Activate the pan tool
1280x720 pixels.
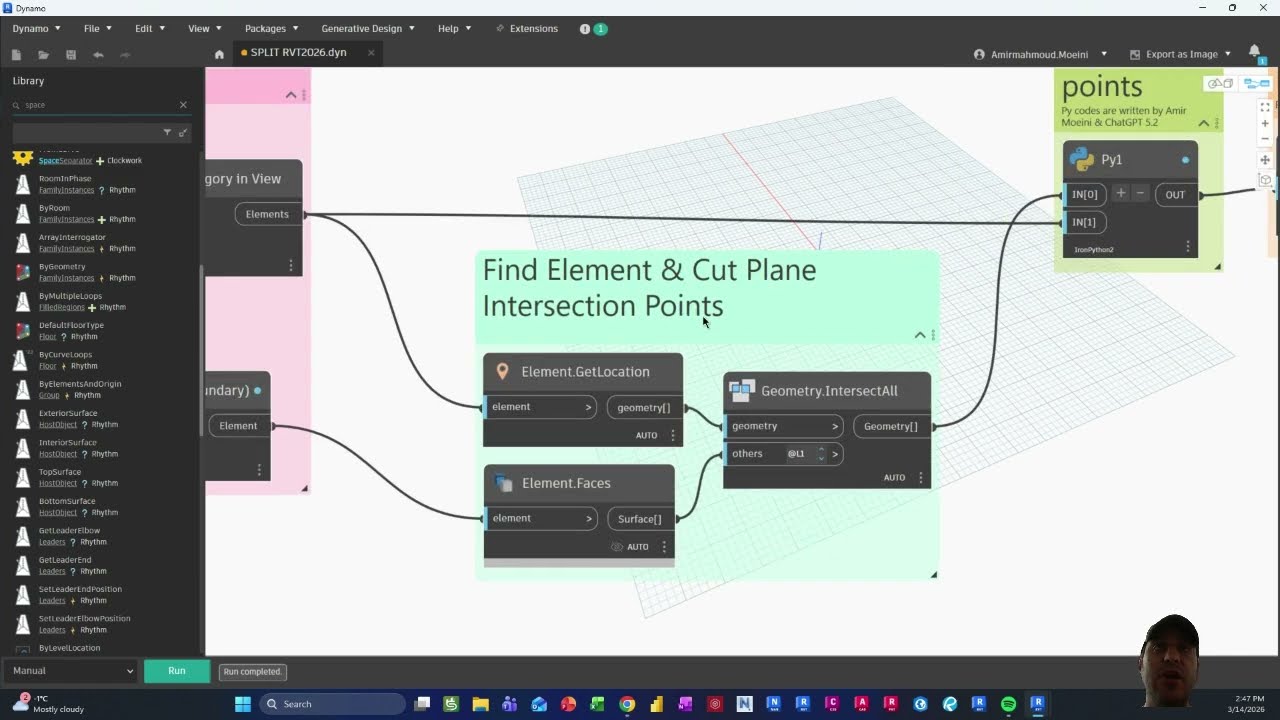point(1265,160)
